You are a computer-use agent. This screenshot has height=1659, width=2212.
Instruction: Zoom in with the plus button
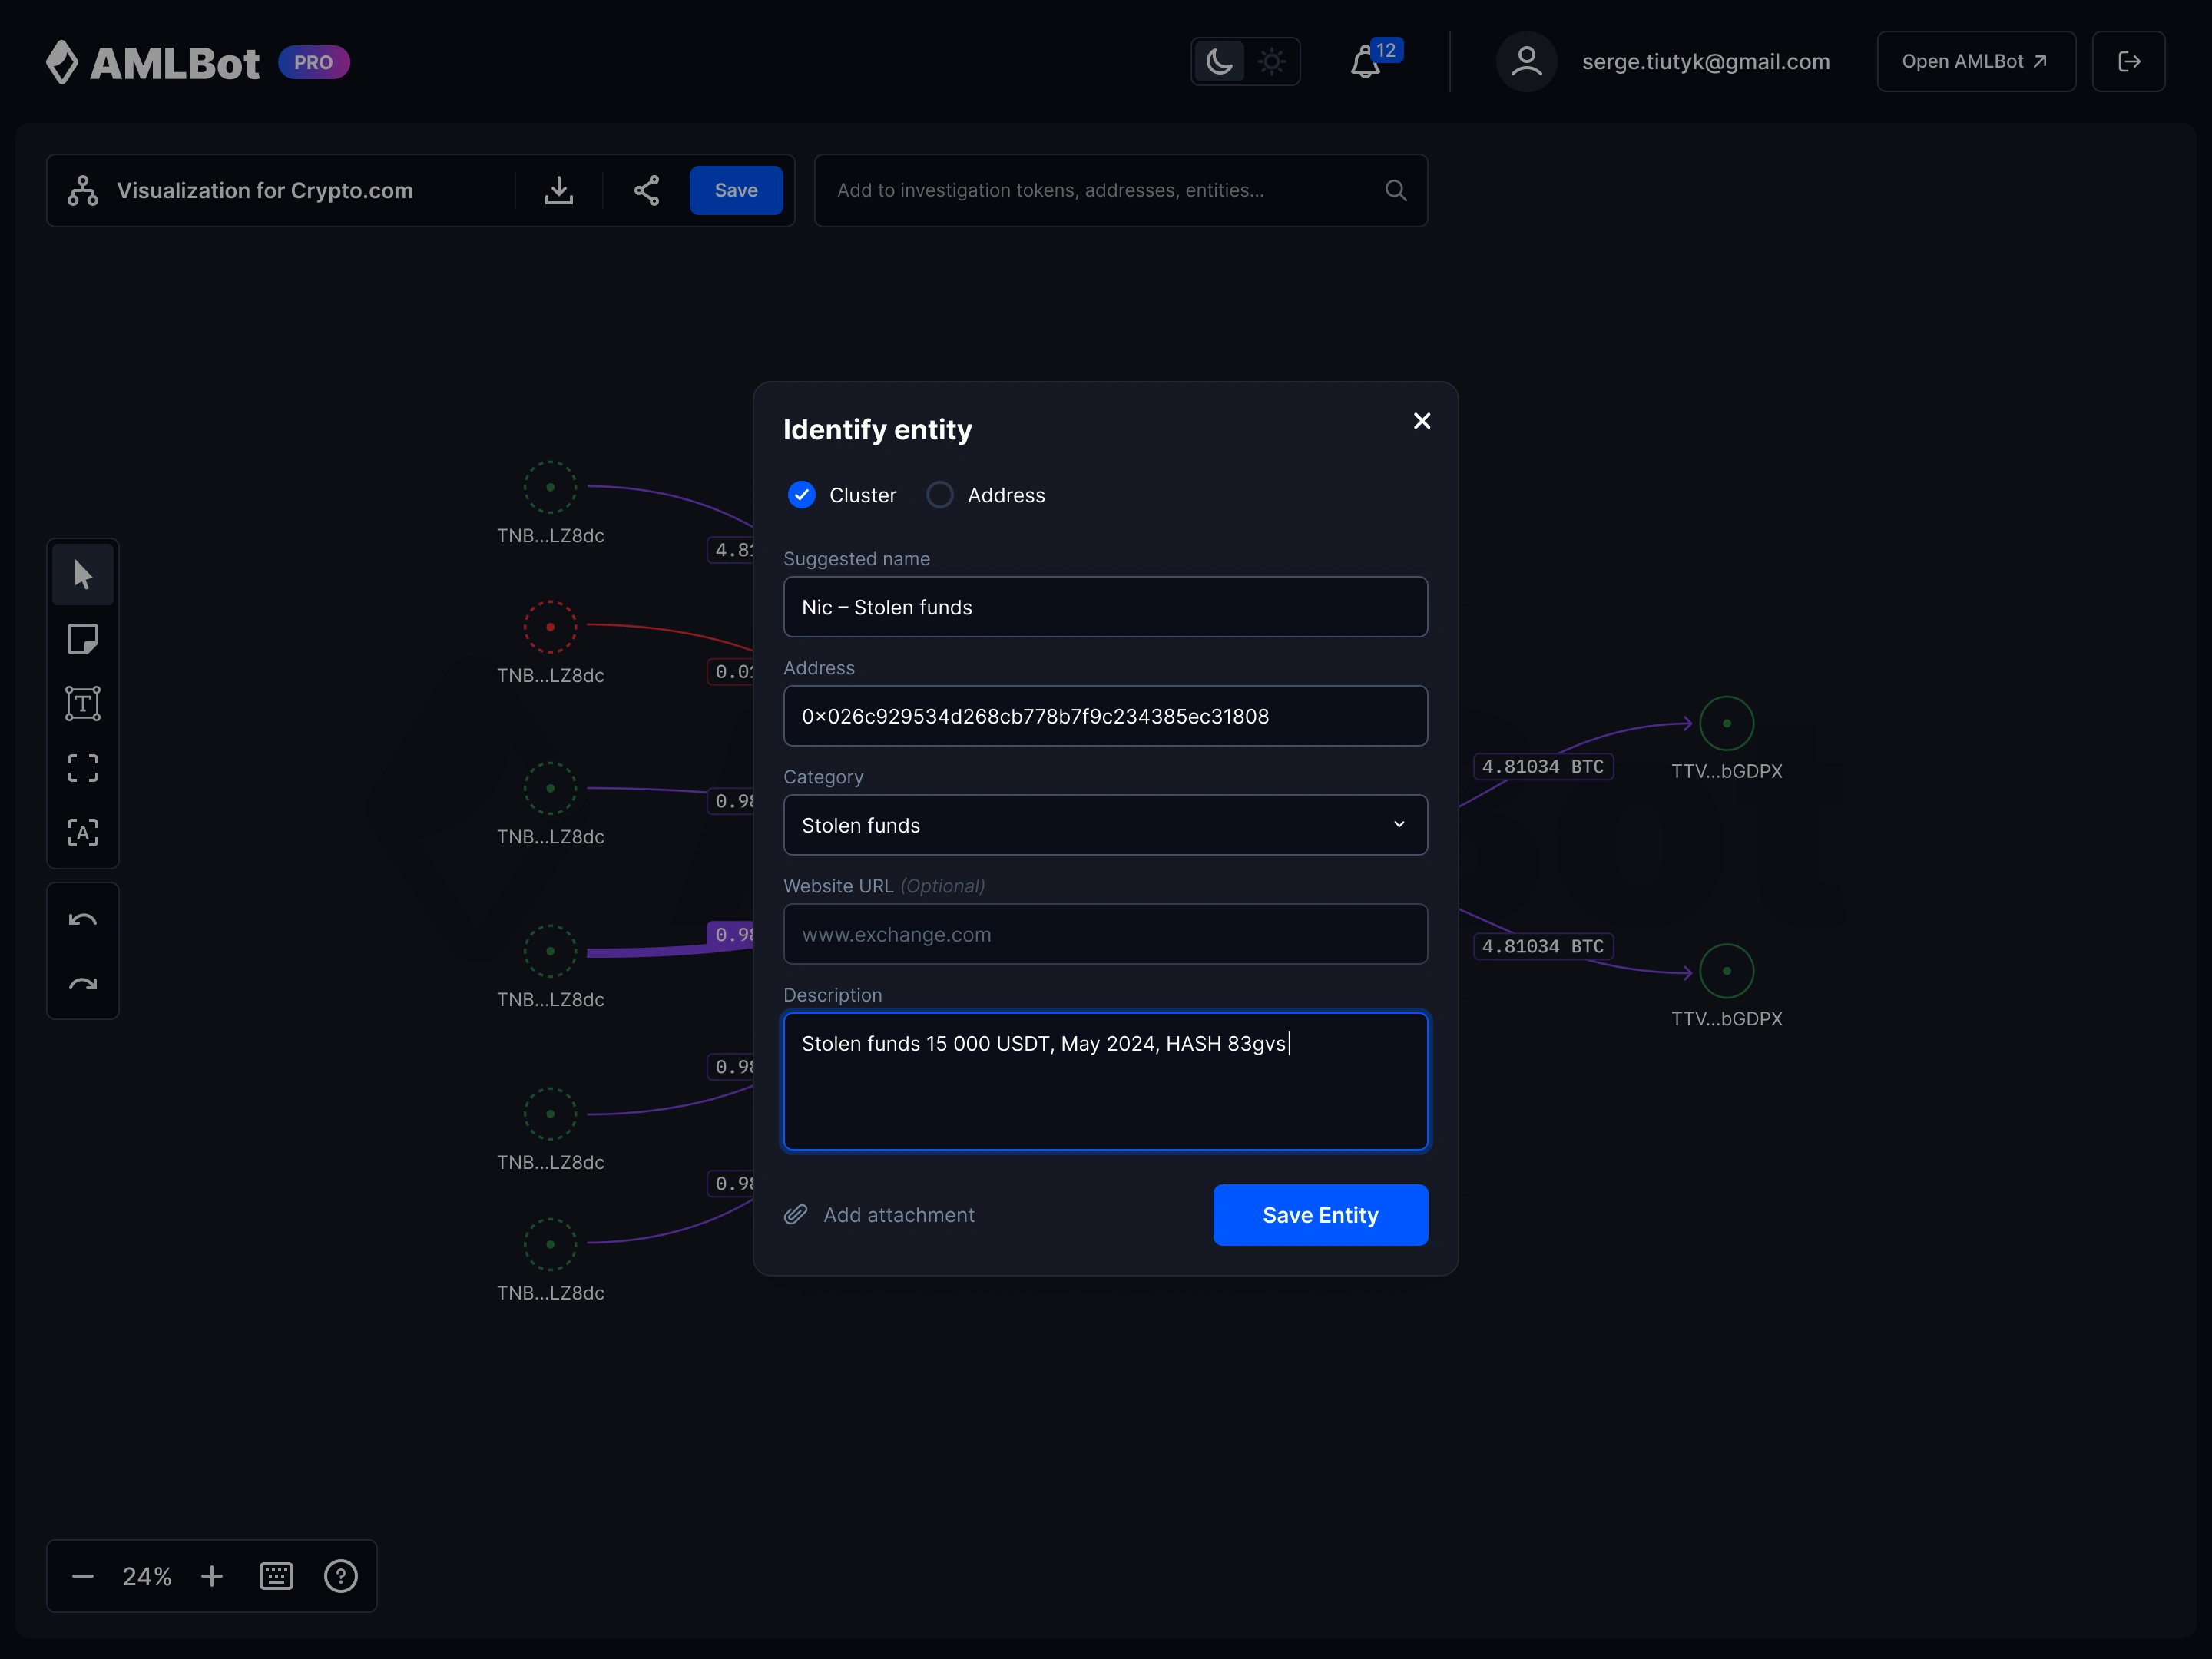(212, 1576)
